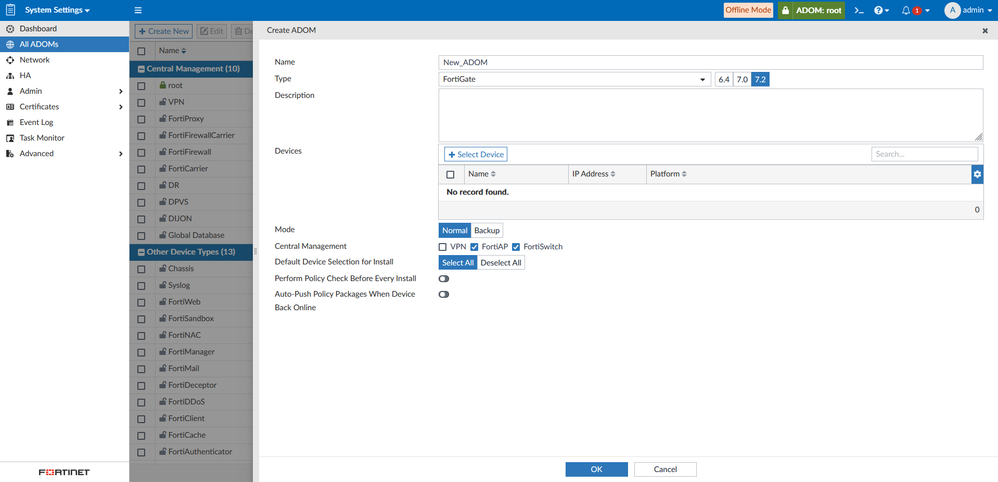This screenshot has width=998, height=482.
Task: Expand the Certificates sidebar submenu arrow
Action: [121, 106]
